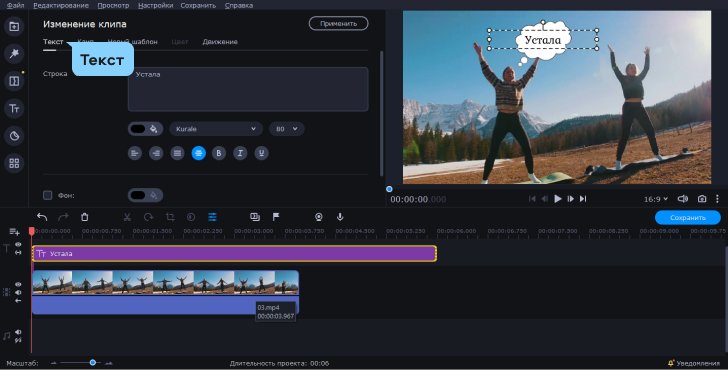Record audio with the microphone icon
Screen dimensions: 728x370
point(340,217)
